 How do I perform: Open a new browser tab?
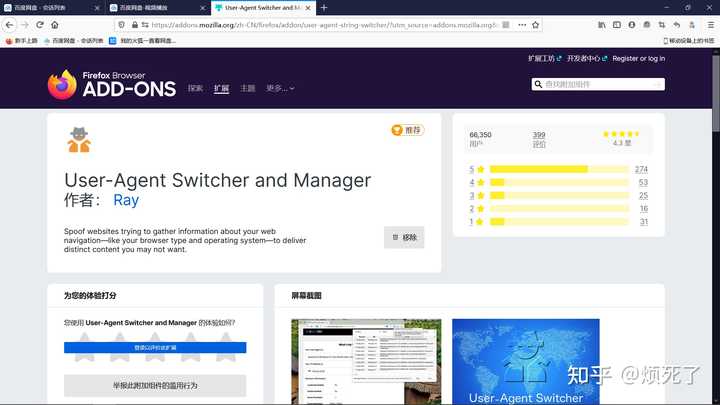[324, 8]
